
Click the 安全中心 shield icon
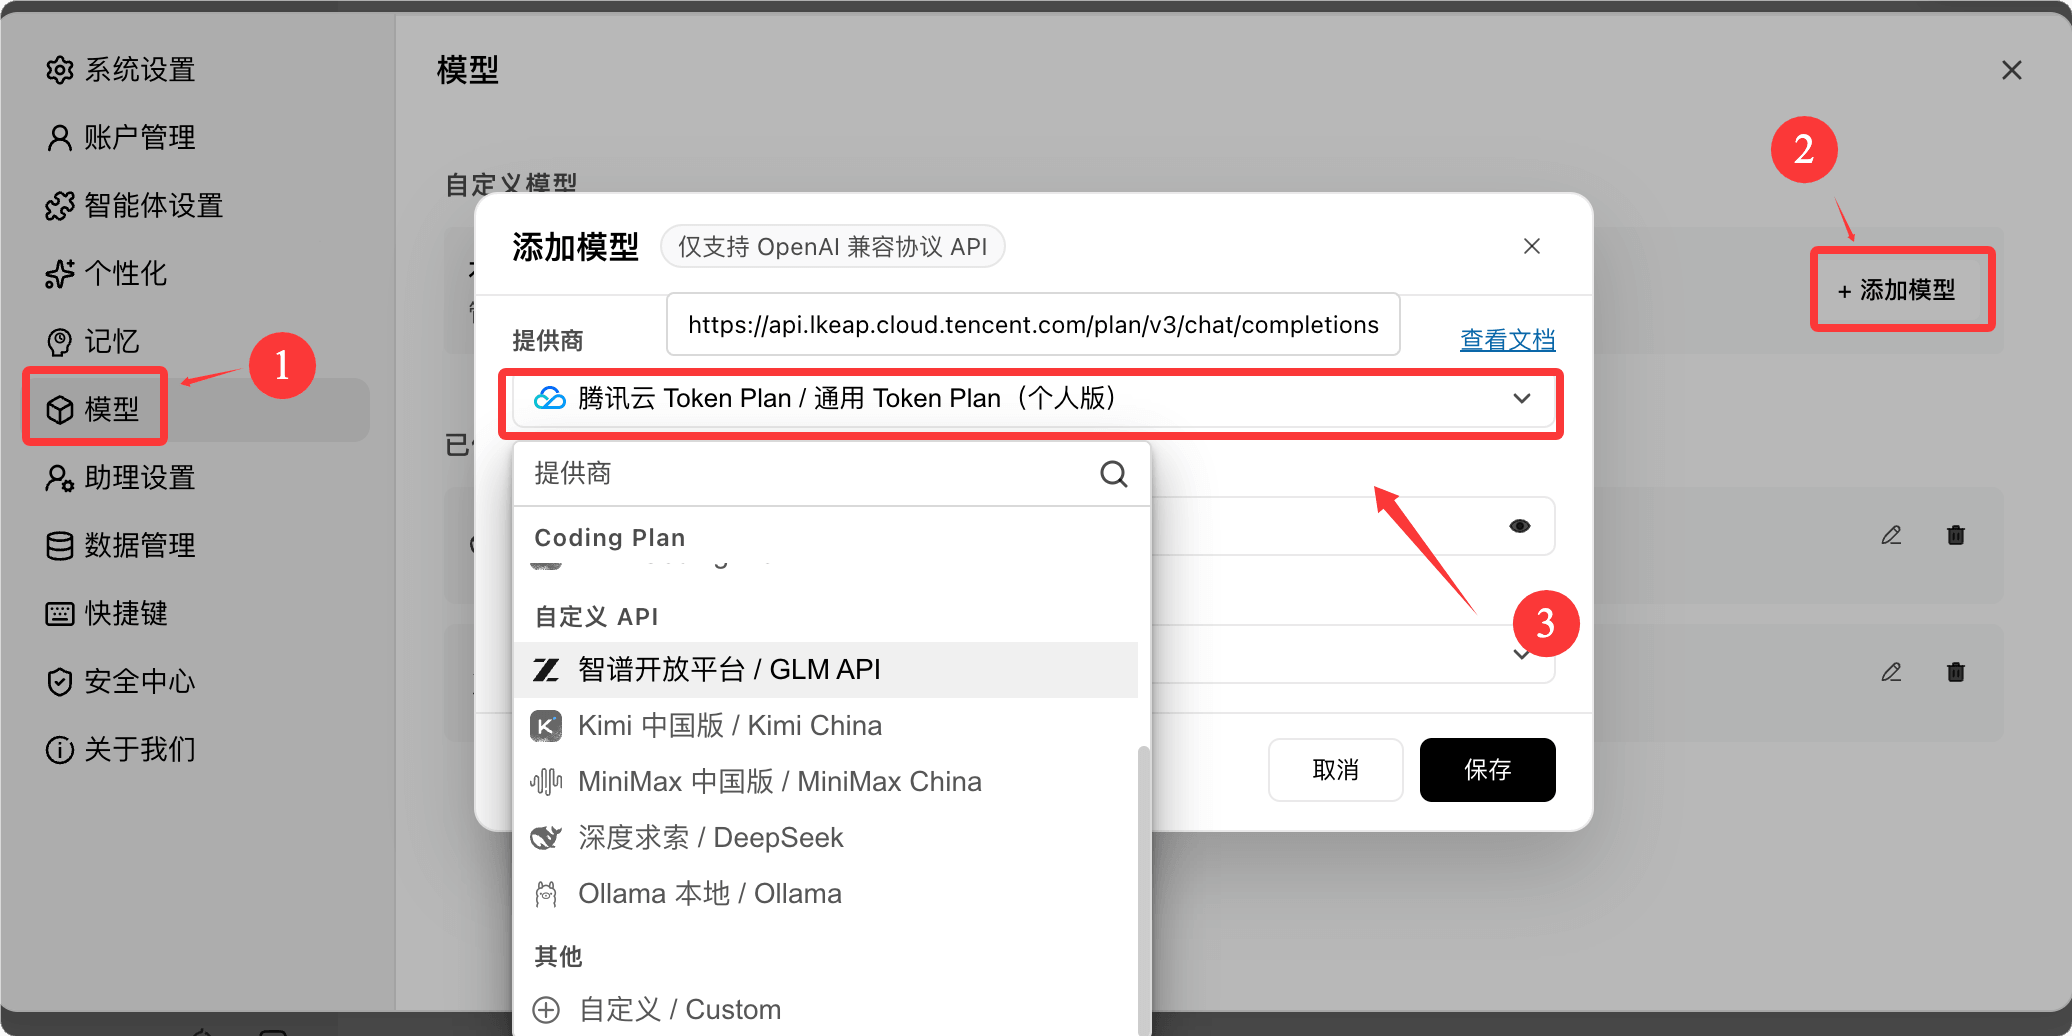(x=60, y=682)
